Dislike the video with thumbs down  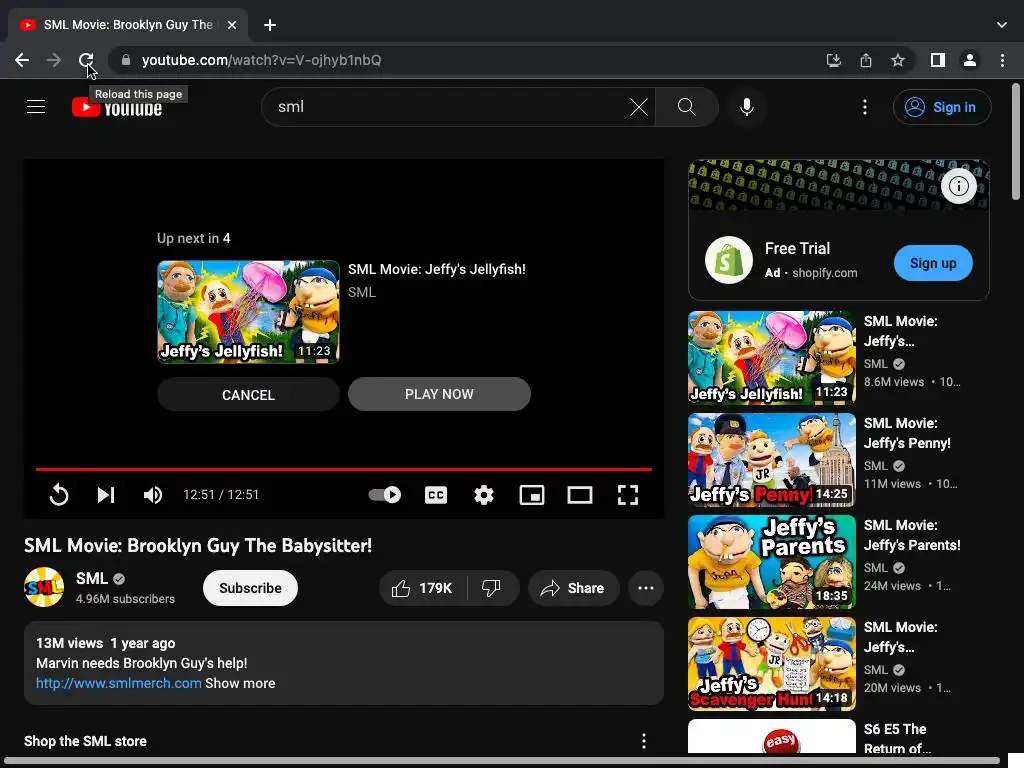(492, 588)
